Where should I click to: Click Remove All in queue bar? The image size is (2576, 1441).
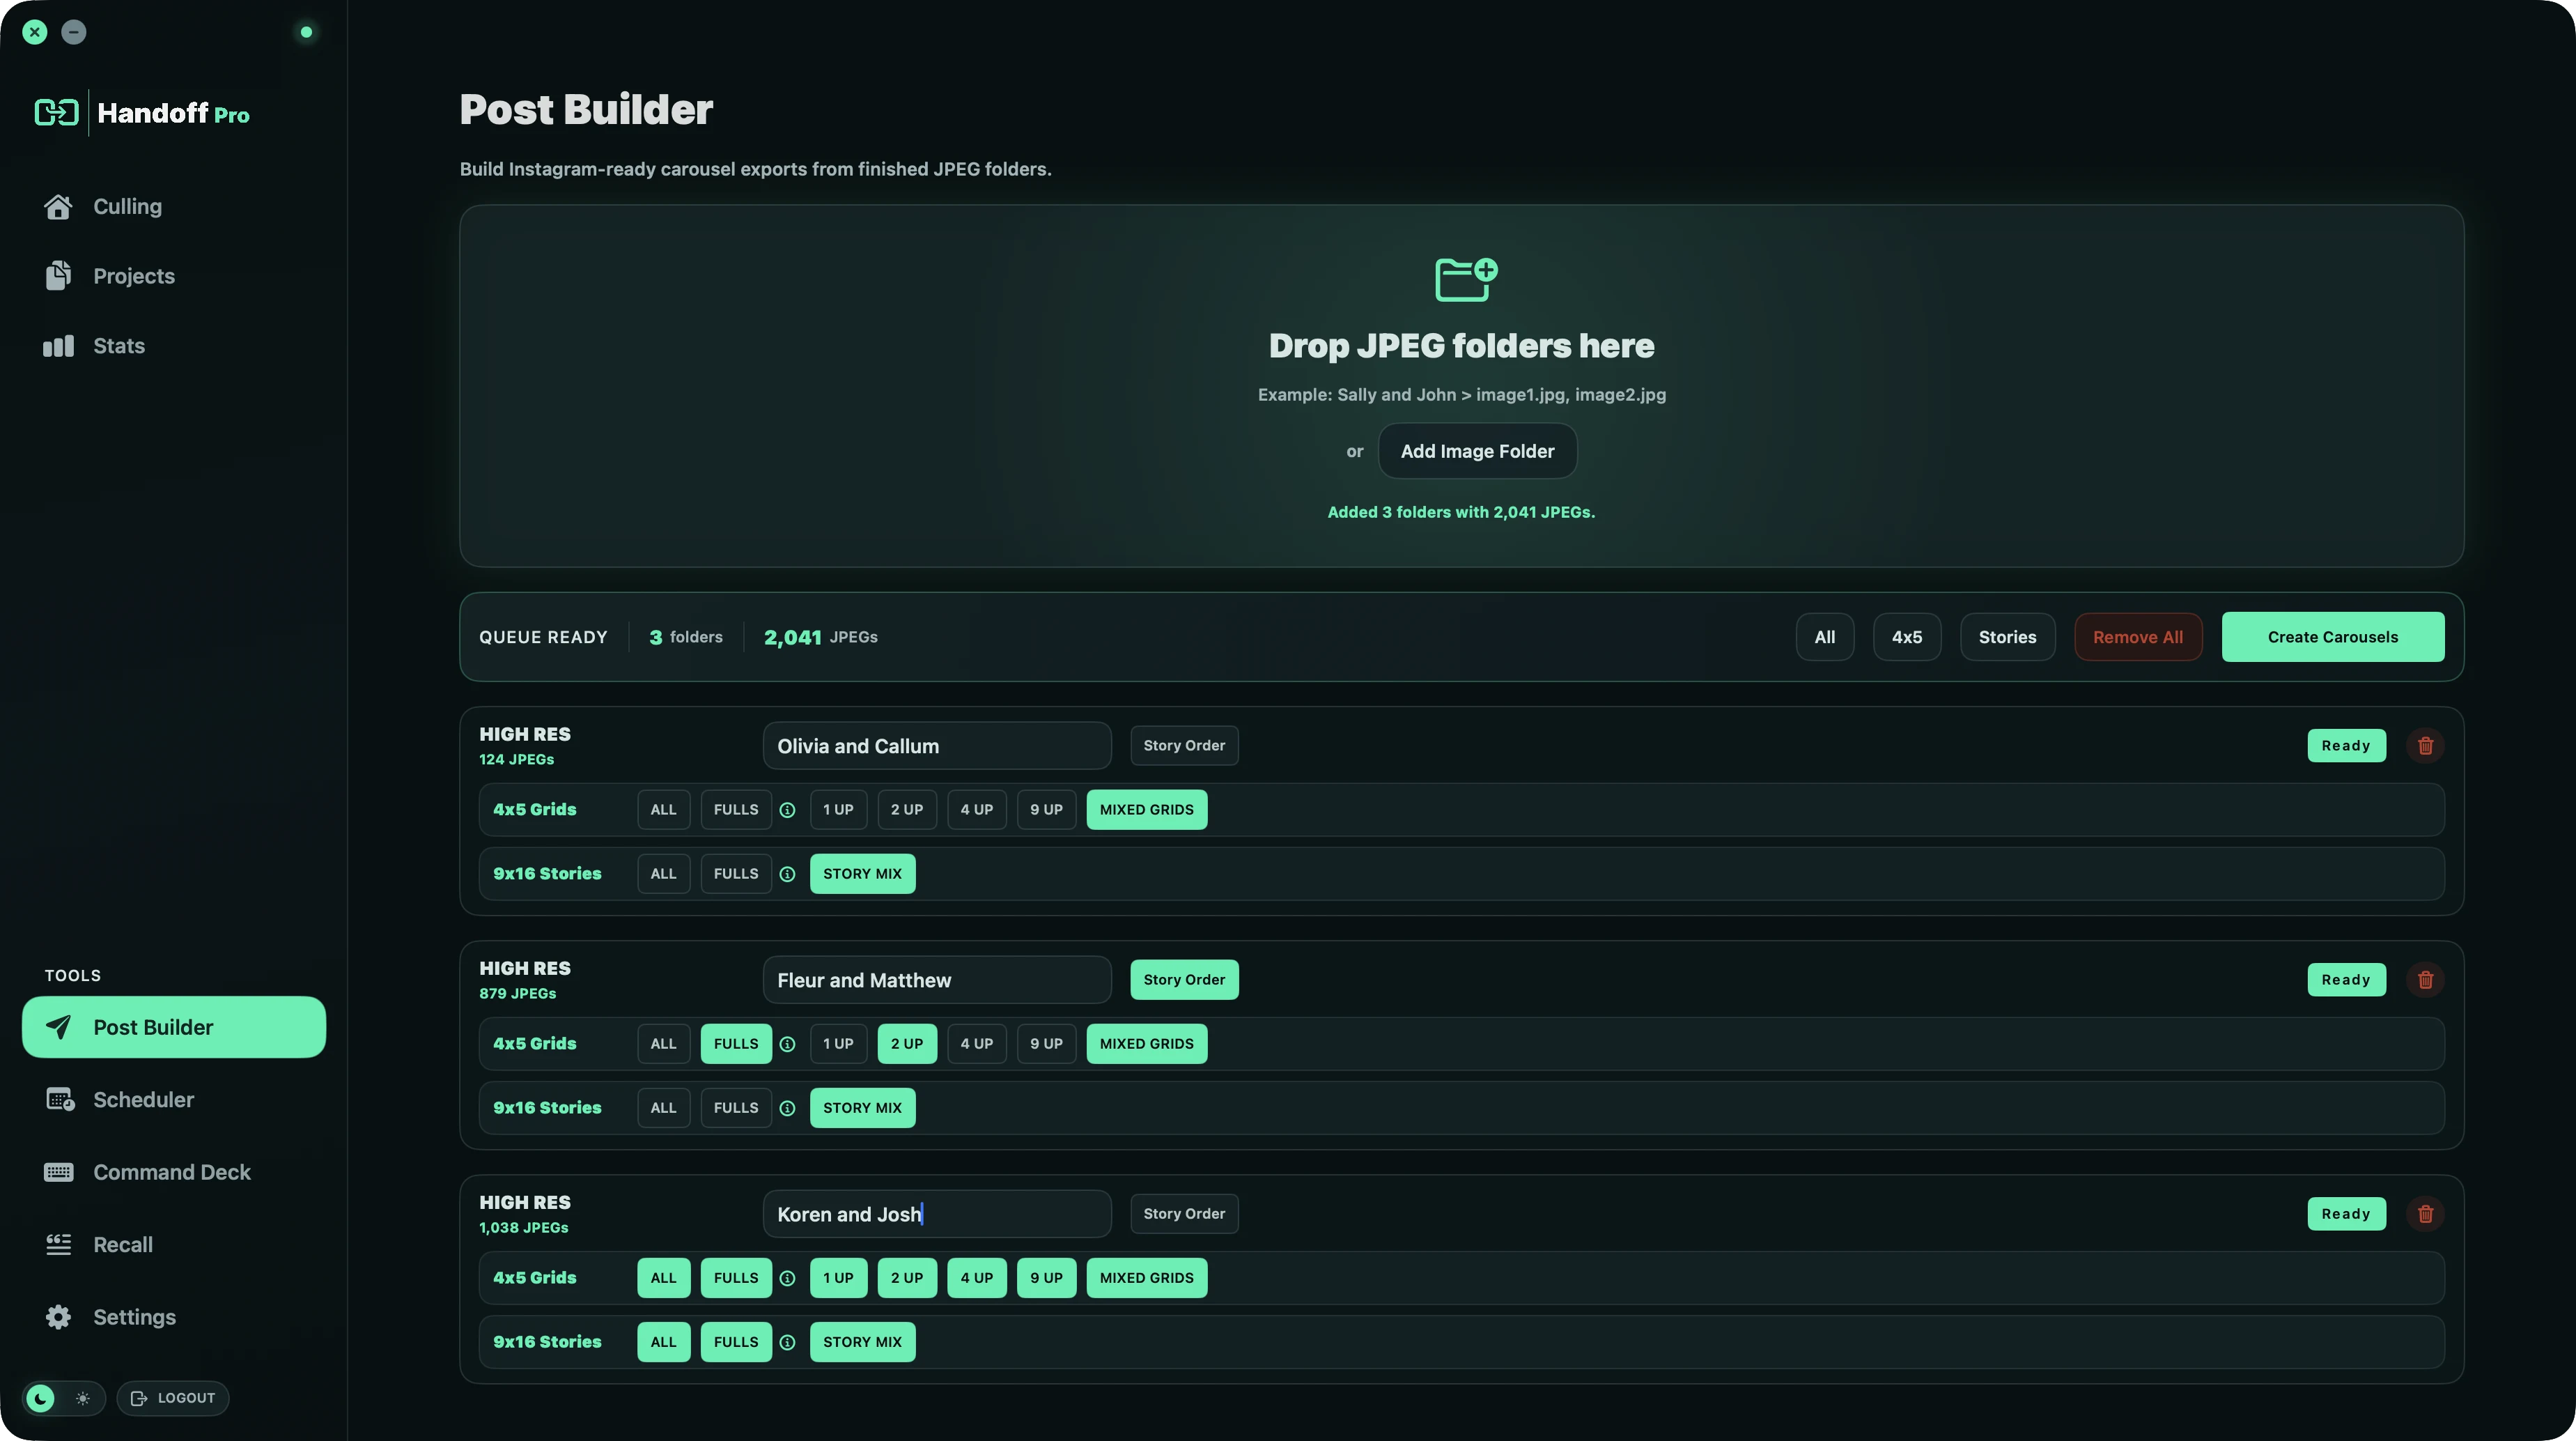tap(2137, 637)
